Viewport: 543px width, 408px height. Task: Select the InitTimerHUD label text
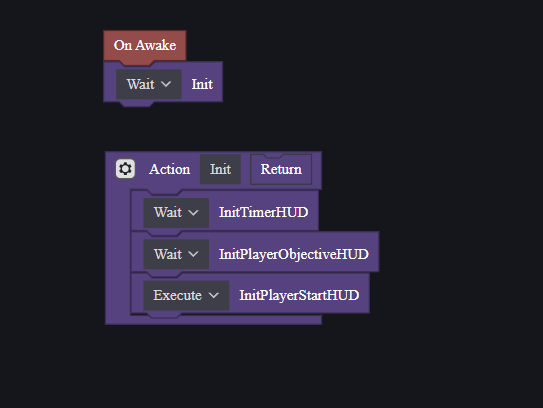pyautogui.click(x=263, y=212)
